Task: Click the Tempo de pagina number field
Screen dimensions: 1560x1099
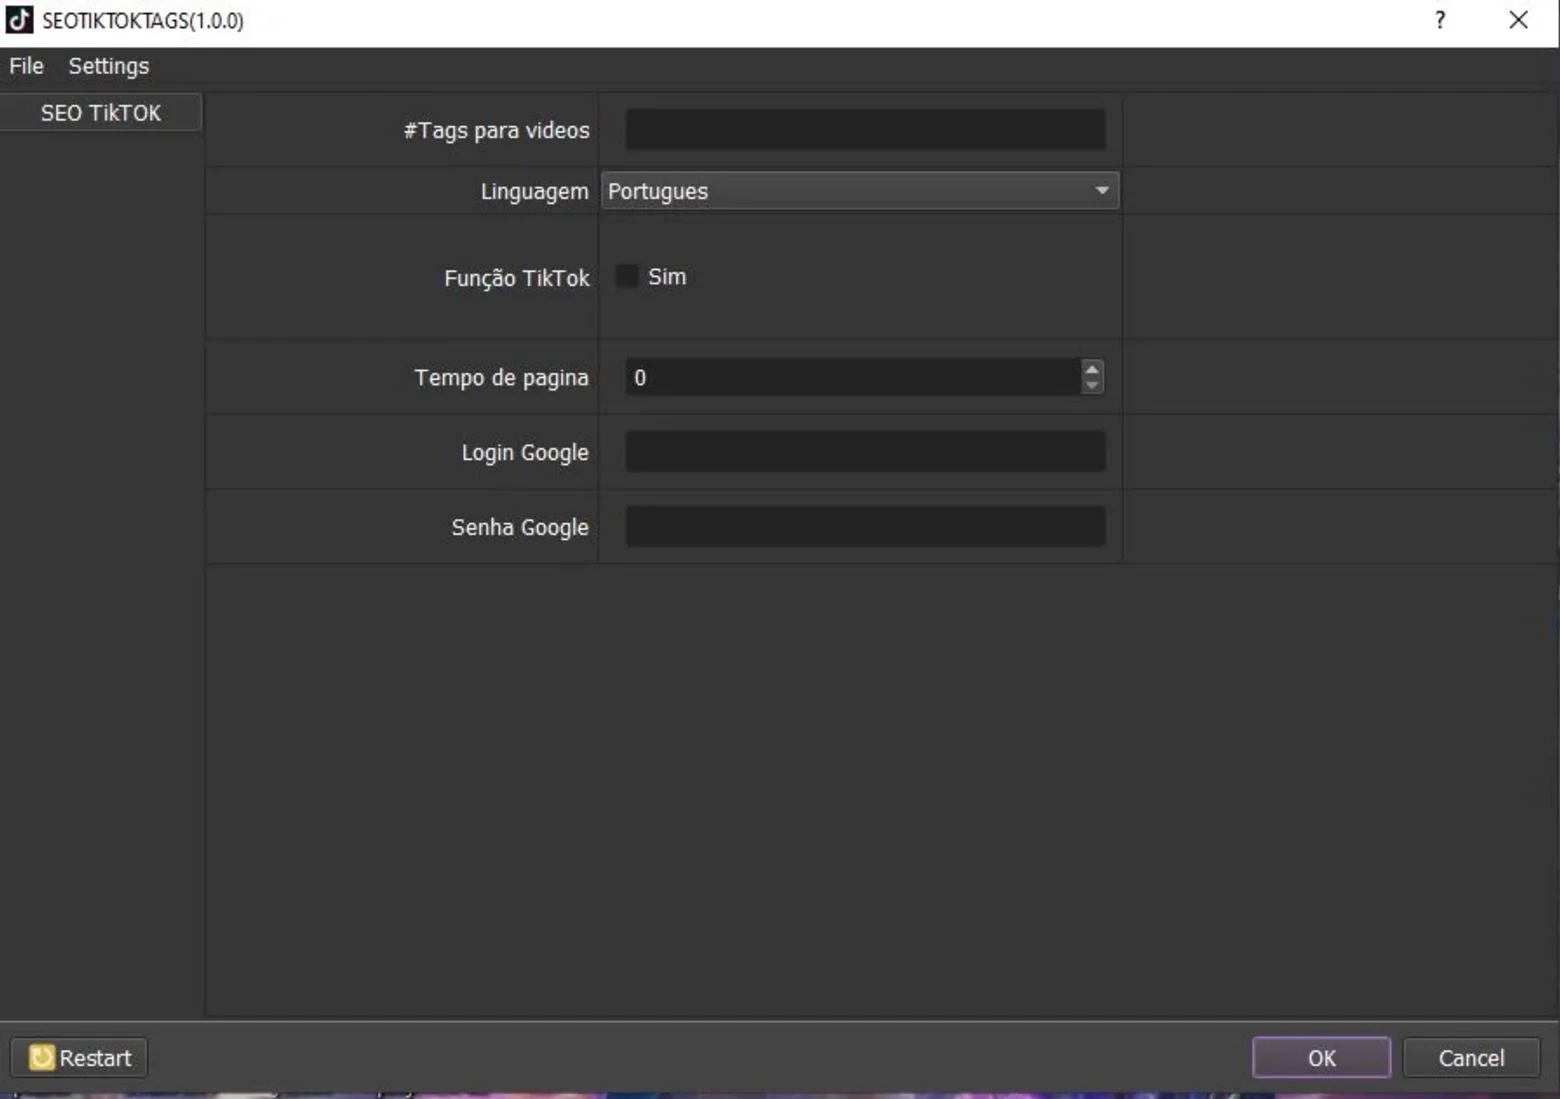Action: click(853, 377)
